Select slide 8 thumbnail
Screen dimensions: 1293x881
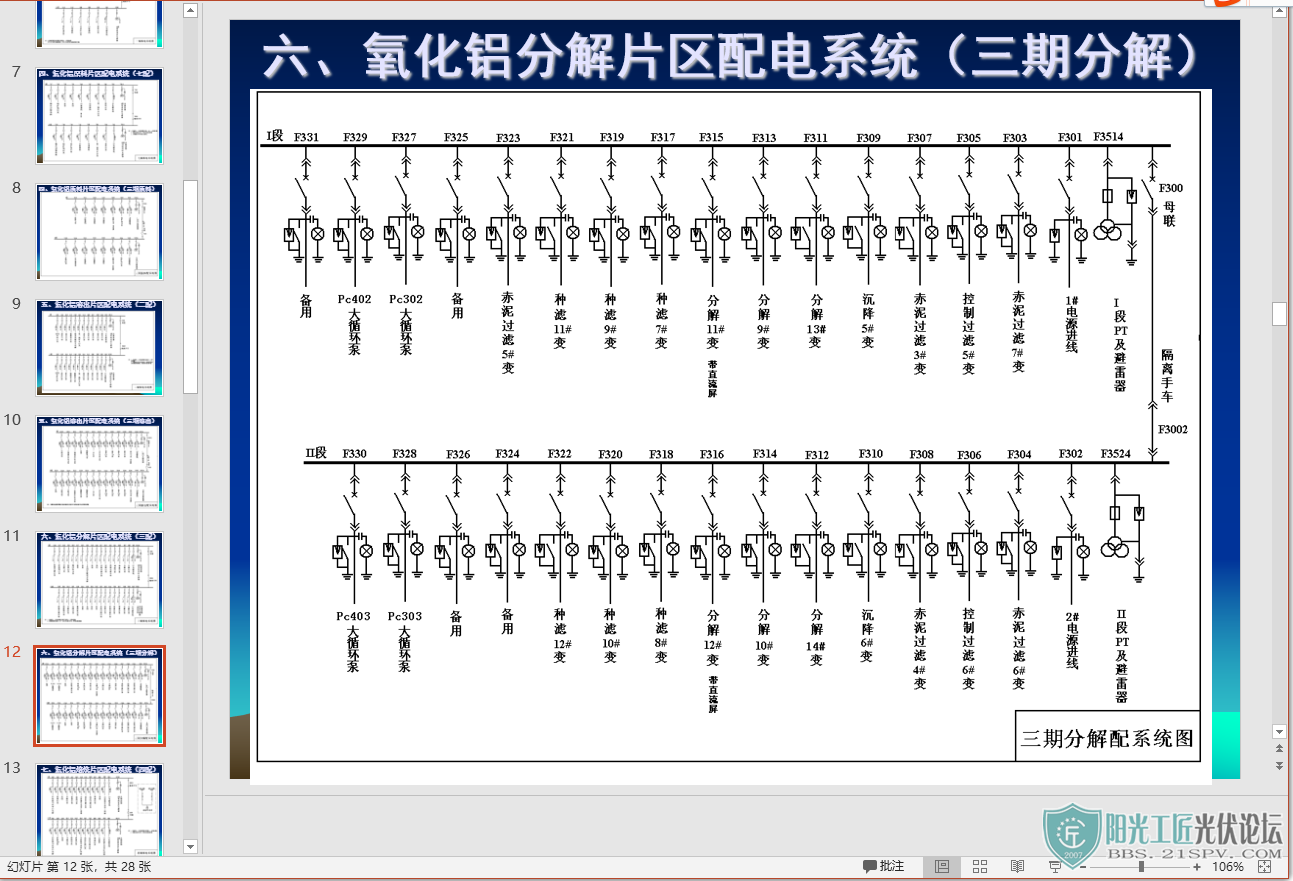[100, 232]
